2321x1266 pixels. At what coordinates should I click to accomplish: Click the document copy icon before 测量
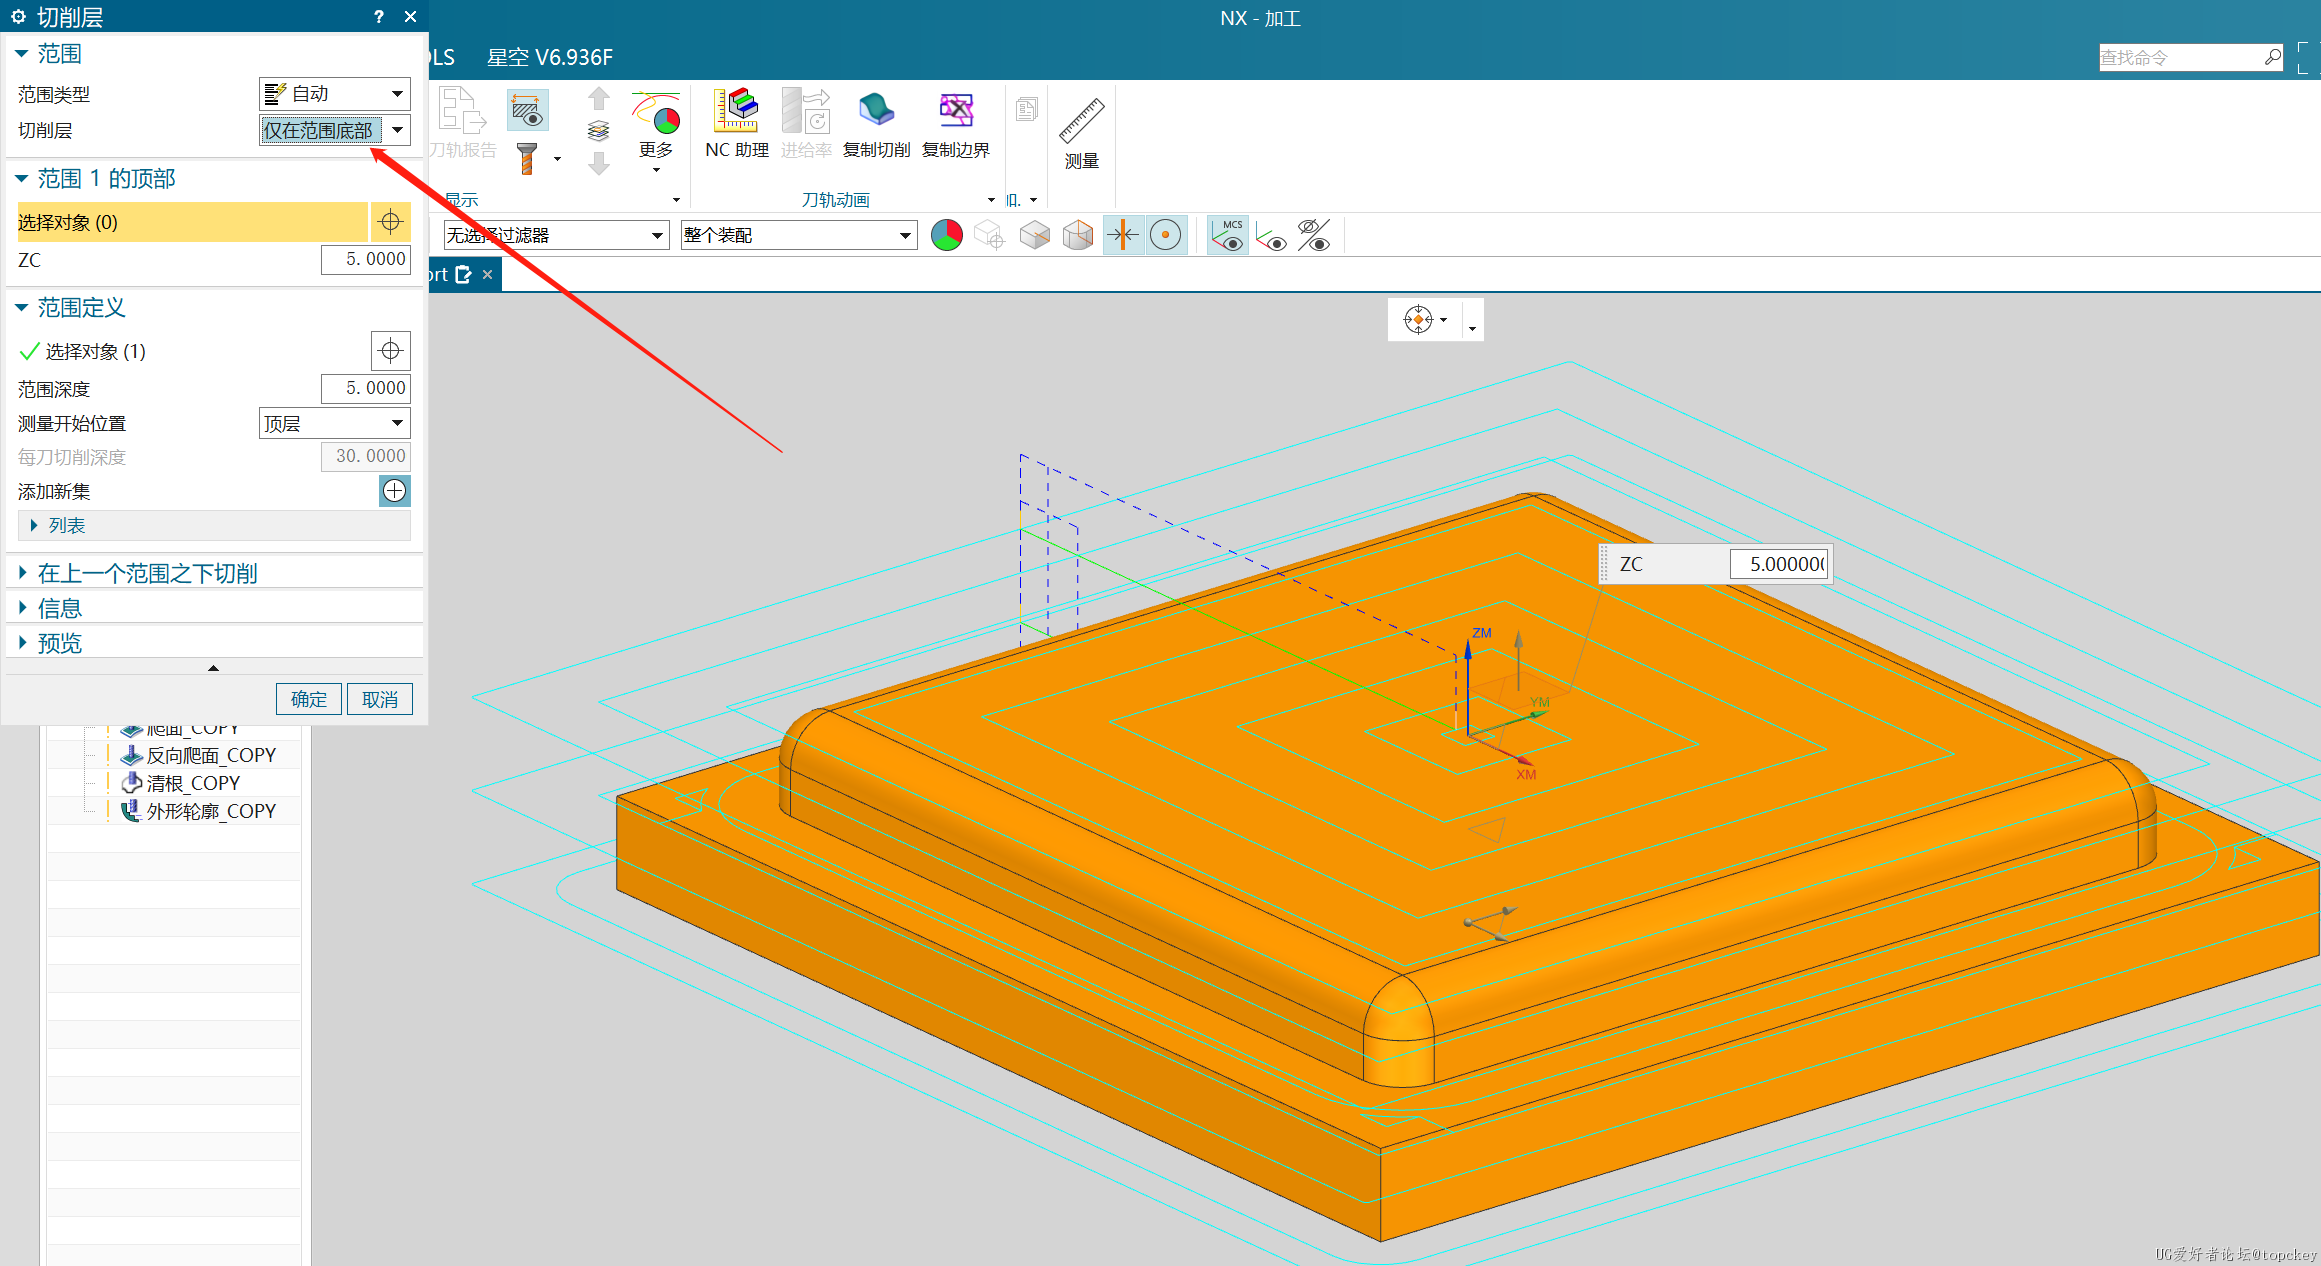pos(1027,109)
